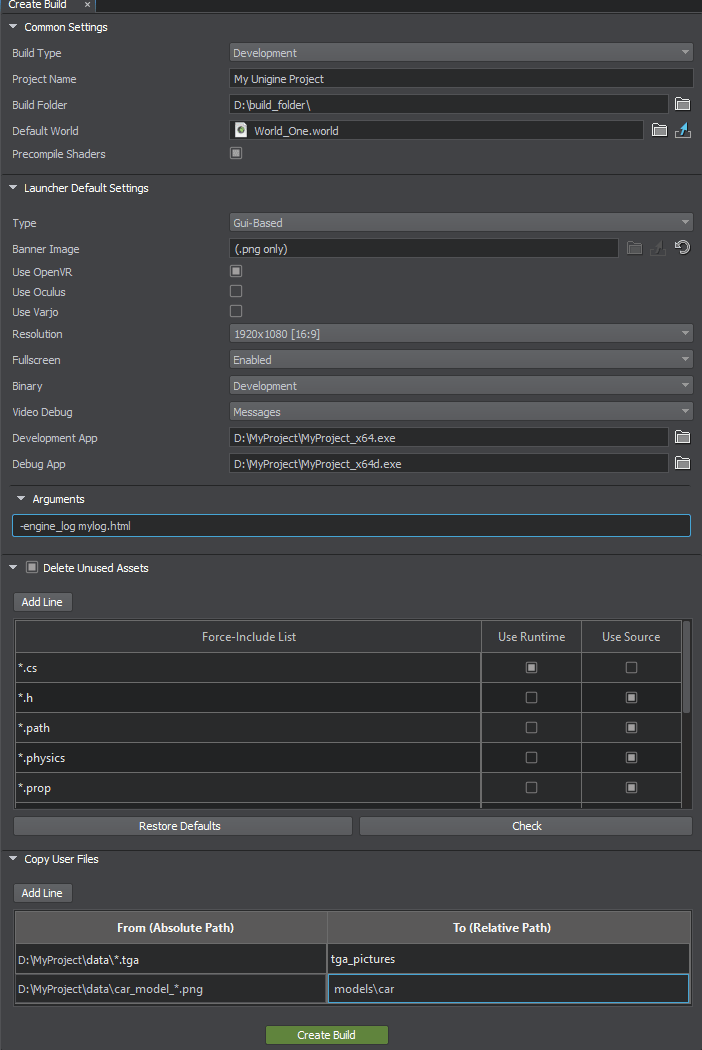Open the Resolution dropdown
Screen dimensions: 702x1050
tap(461, 334)
